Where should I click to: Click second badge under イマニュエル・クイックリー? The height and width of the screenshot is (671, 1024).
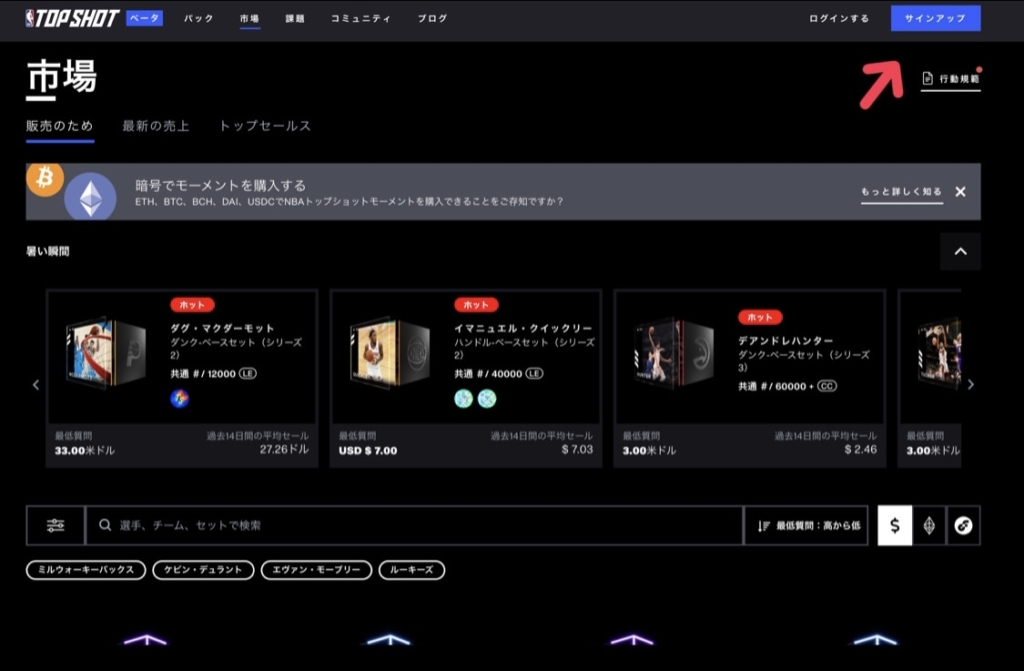click(x=487, y=398)
